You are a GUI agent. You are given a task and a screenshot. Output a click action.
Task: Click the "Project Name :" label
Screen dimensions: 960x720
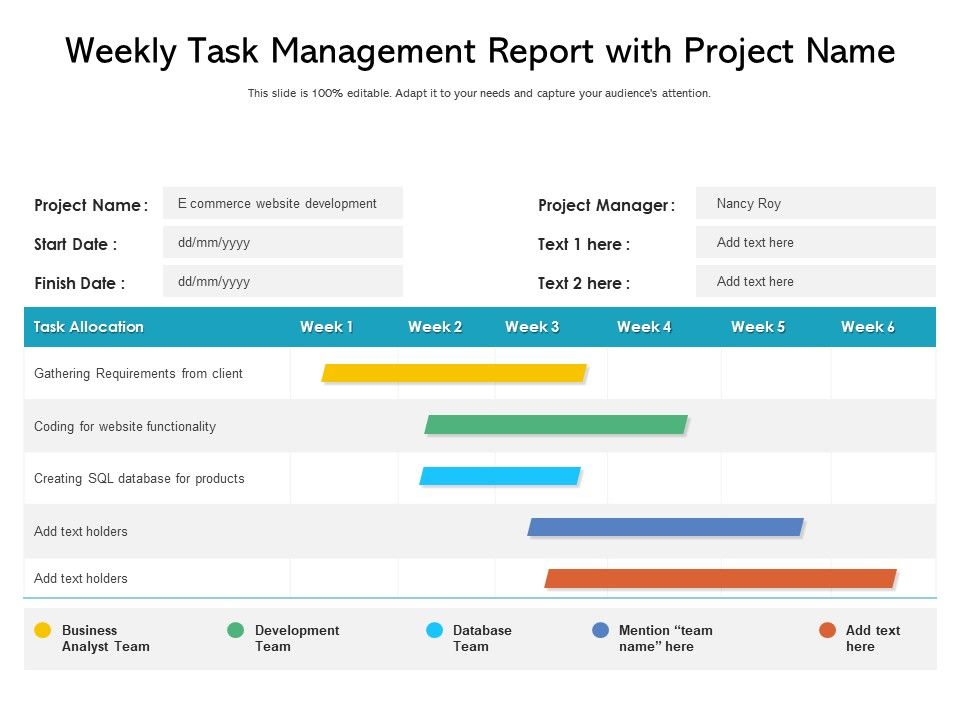coord(91,205)
